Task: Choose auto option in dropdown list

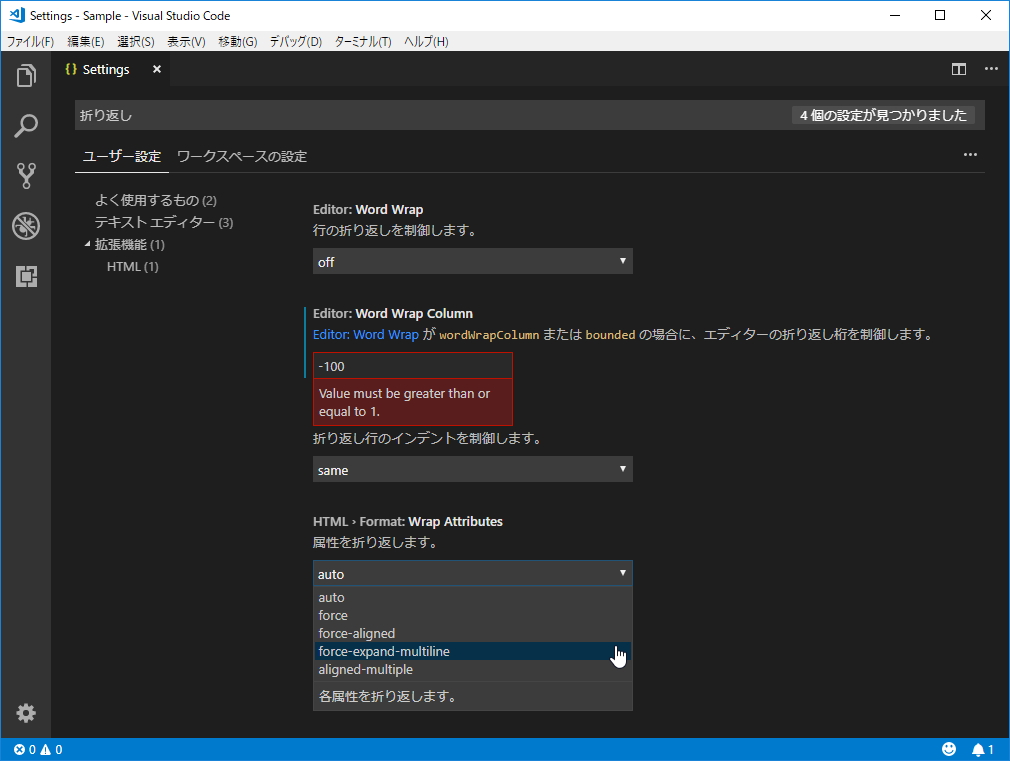Action: [473, 597]
